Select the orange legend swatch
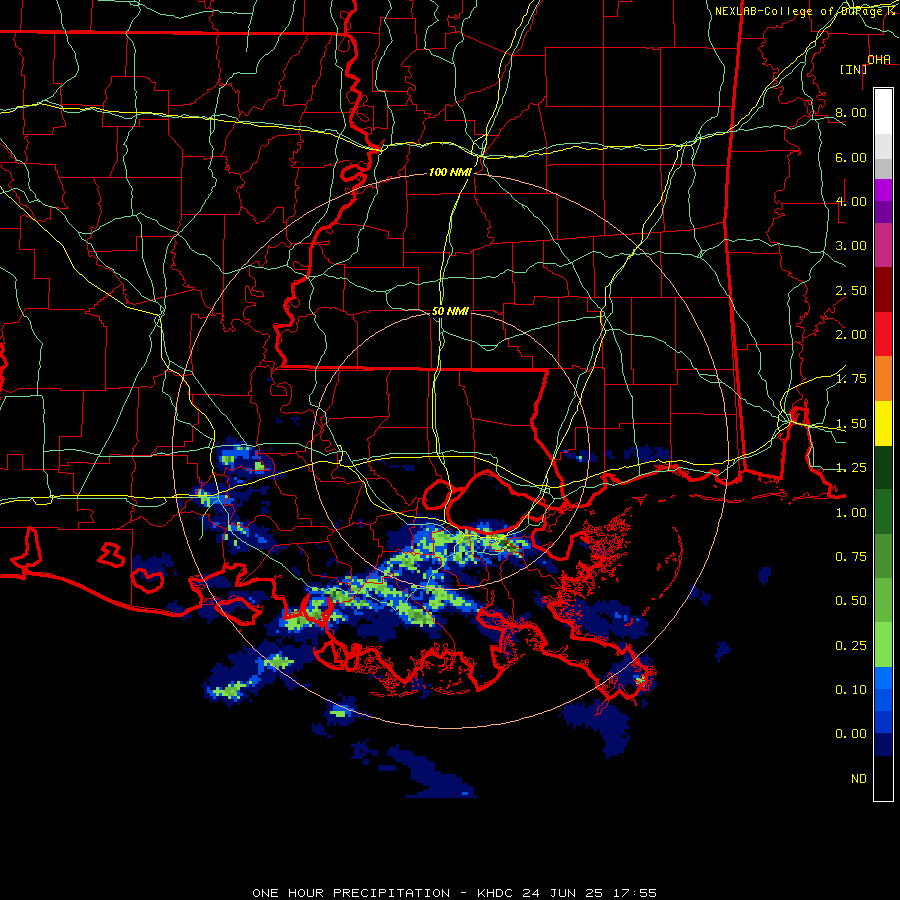This screenshot has width=900, height=900. [x=883, y=379]
